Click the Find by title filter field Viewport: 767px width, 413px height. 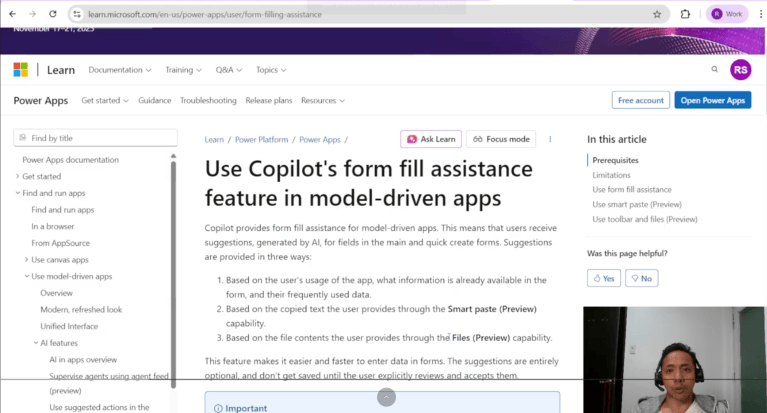(x=95, y=138)
